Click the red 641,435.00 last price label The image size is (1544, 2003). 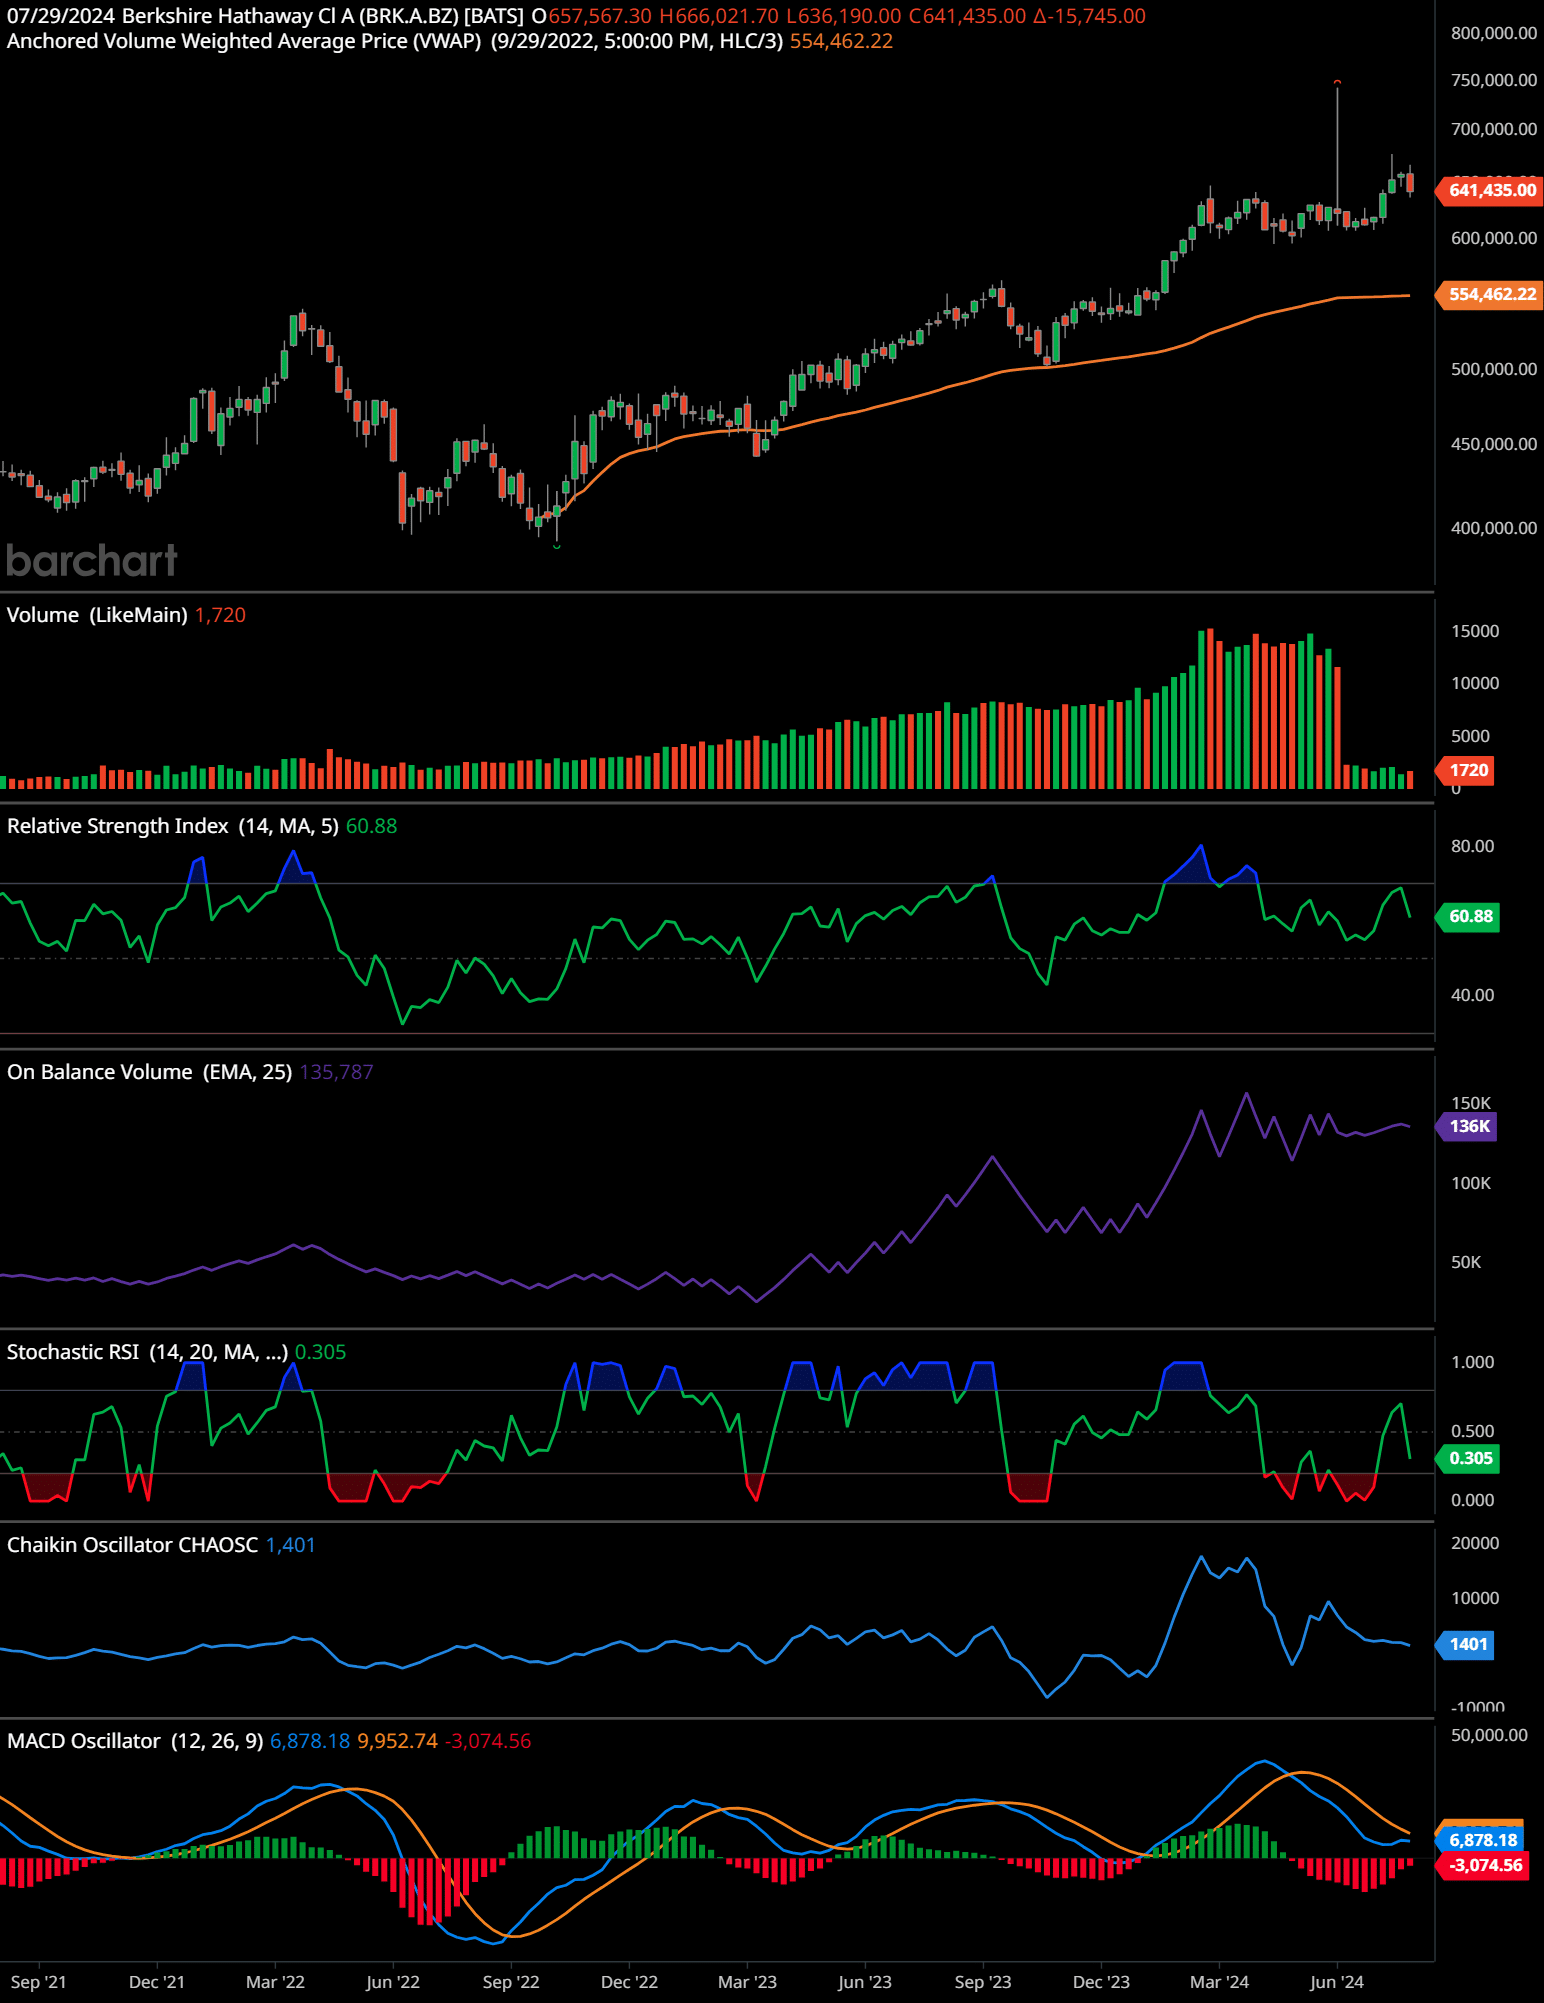click(x=1490, y=190)
